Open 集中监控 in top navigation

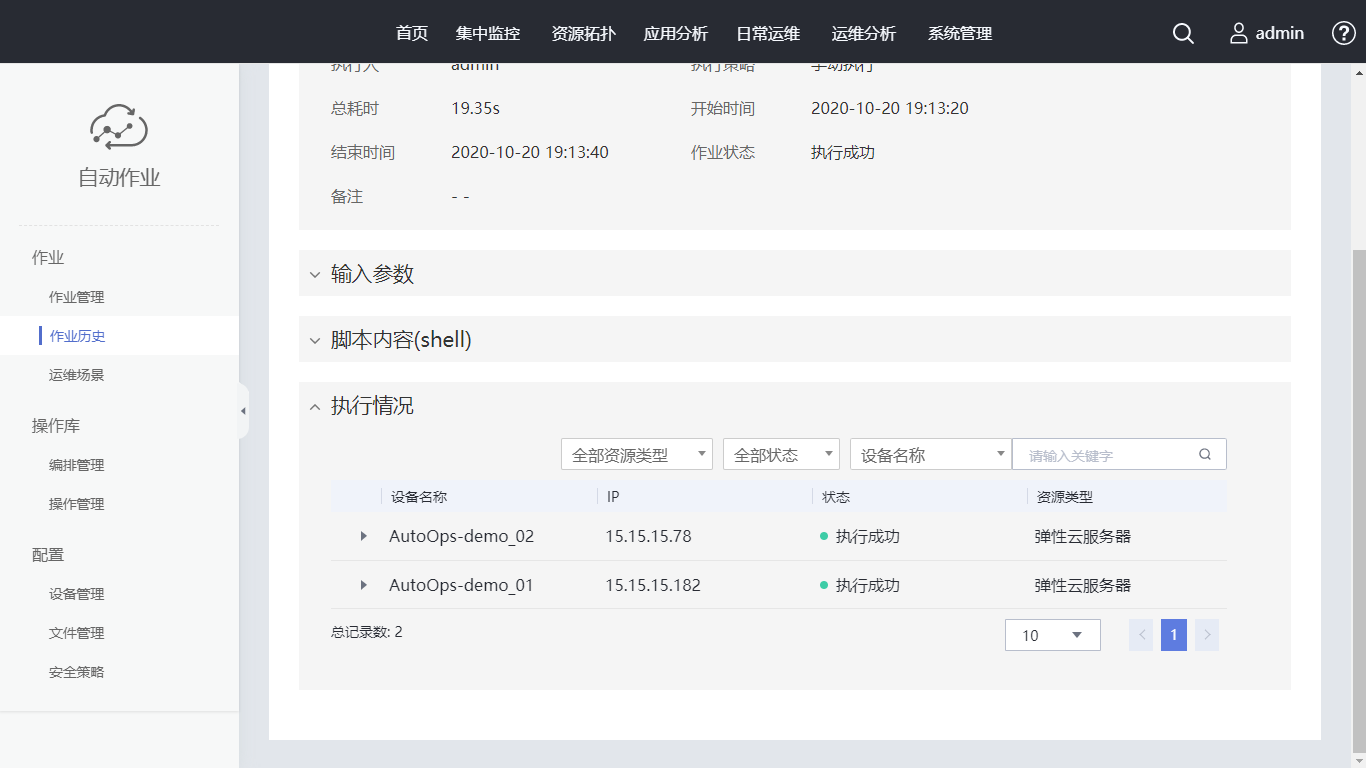coord(488,33)
